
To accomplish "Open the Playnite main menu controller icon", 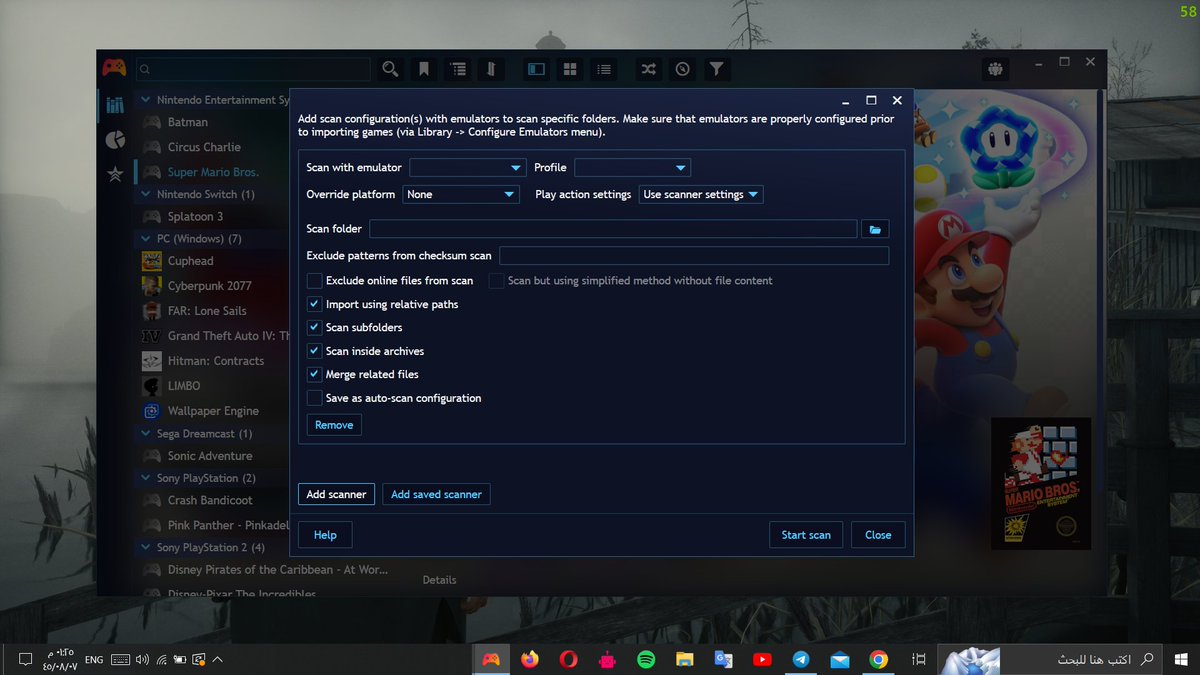I will [x=114, y=68].
